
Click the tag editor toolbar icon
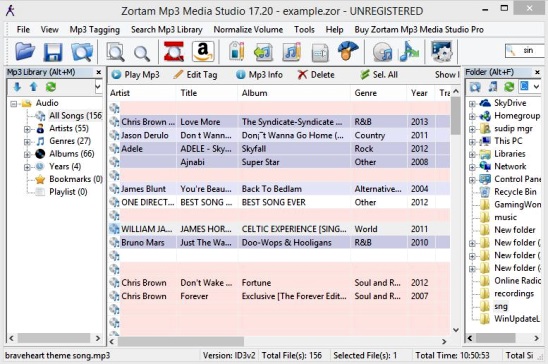click(x=237, y=52)
